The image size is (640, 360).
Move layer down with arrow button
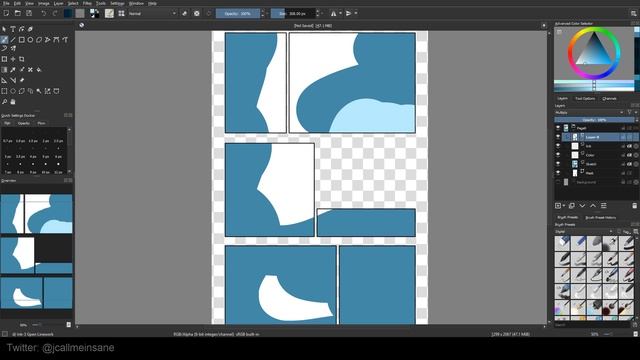[582, 206]
